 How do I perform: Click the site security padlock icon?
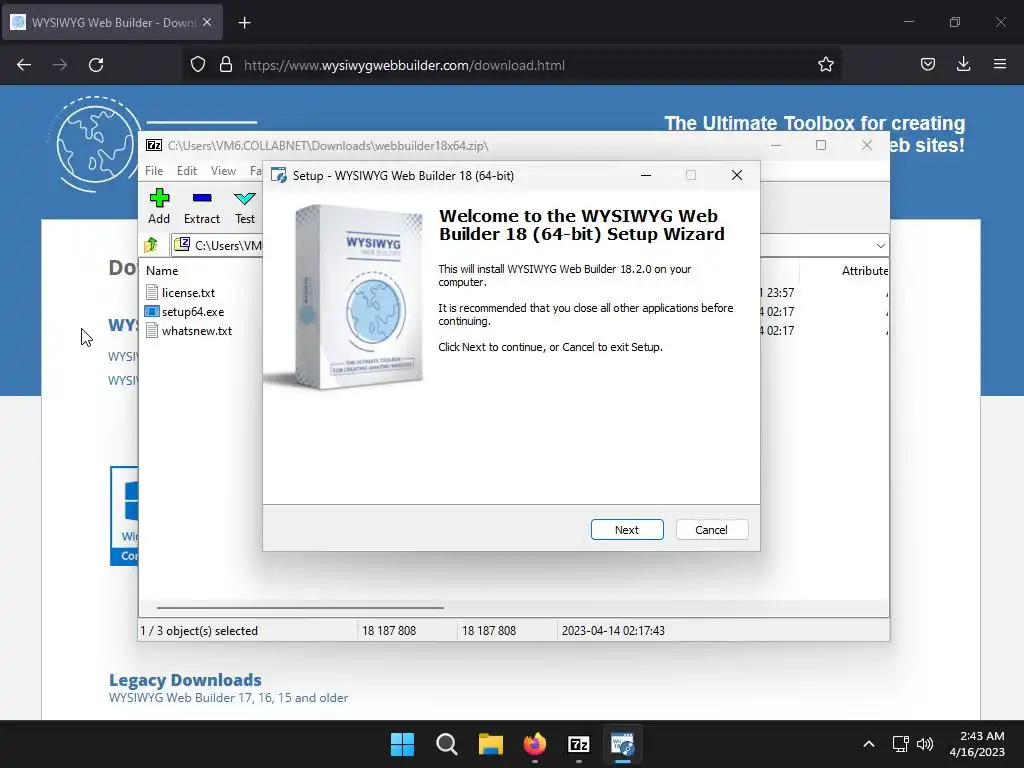pos(226,65)
